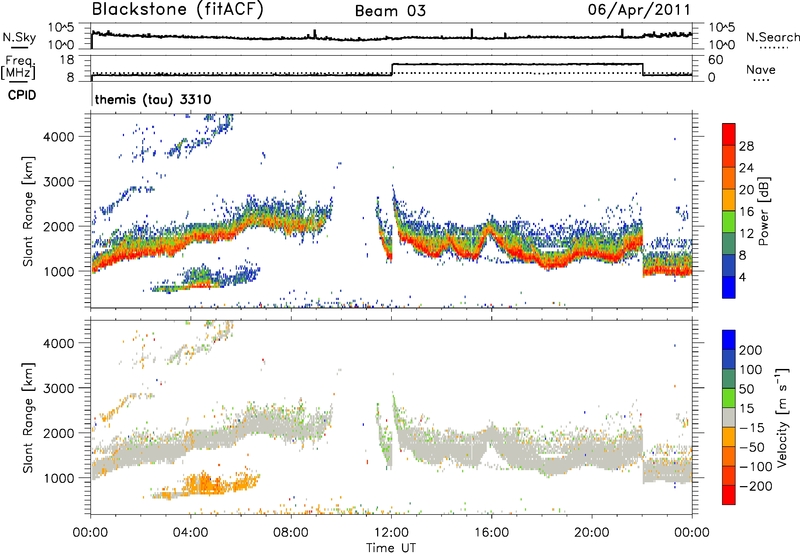The image size is (800, 554).
Task: Click the blue swatch at power colorbar bottom
Action: 729,287
